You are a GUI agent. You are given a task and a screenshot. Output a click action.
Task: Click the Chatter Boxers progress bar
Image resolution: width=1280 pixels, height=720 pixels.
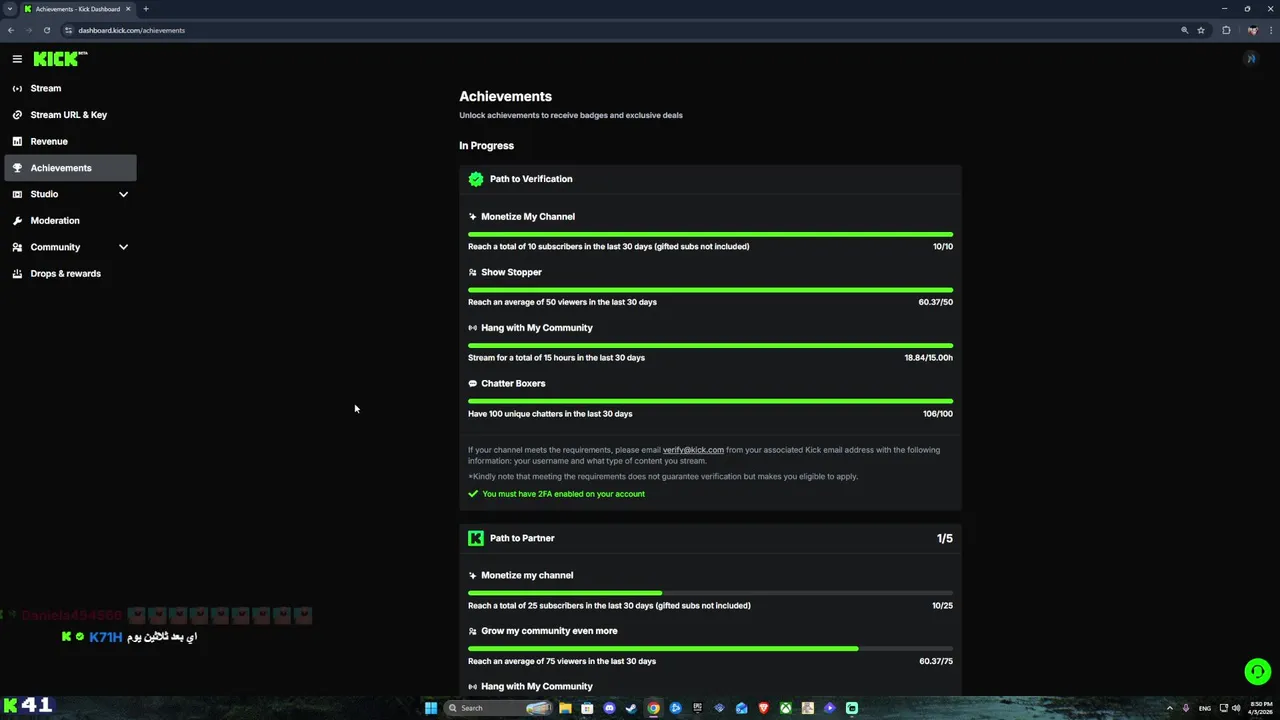(x=710, y=402)
